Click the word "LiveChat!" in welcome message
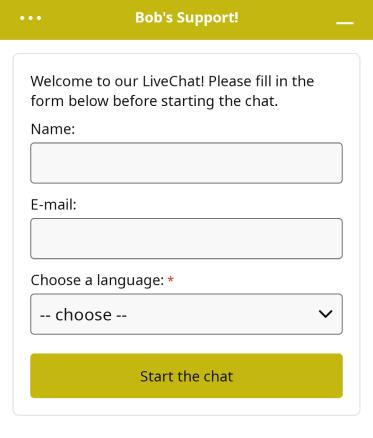Viewport: 373px width, 438px height. 173,81
